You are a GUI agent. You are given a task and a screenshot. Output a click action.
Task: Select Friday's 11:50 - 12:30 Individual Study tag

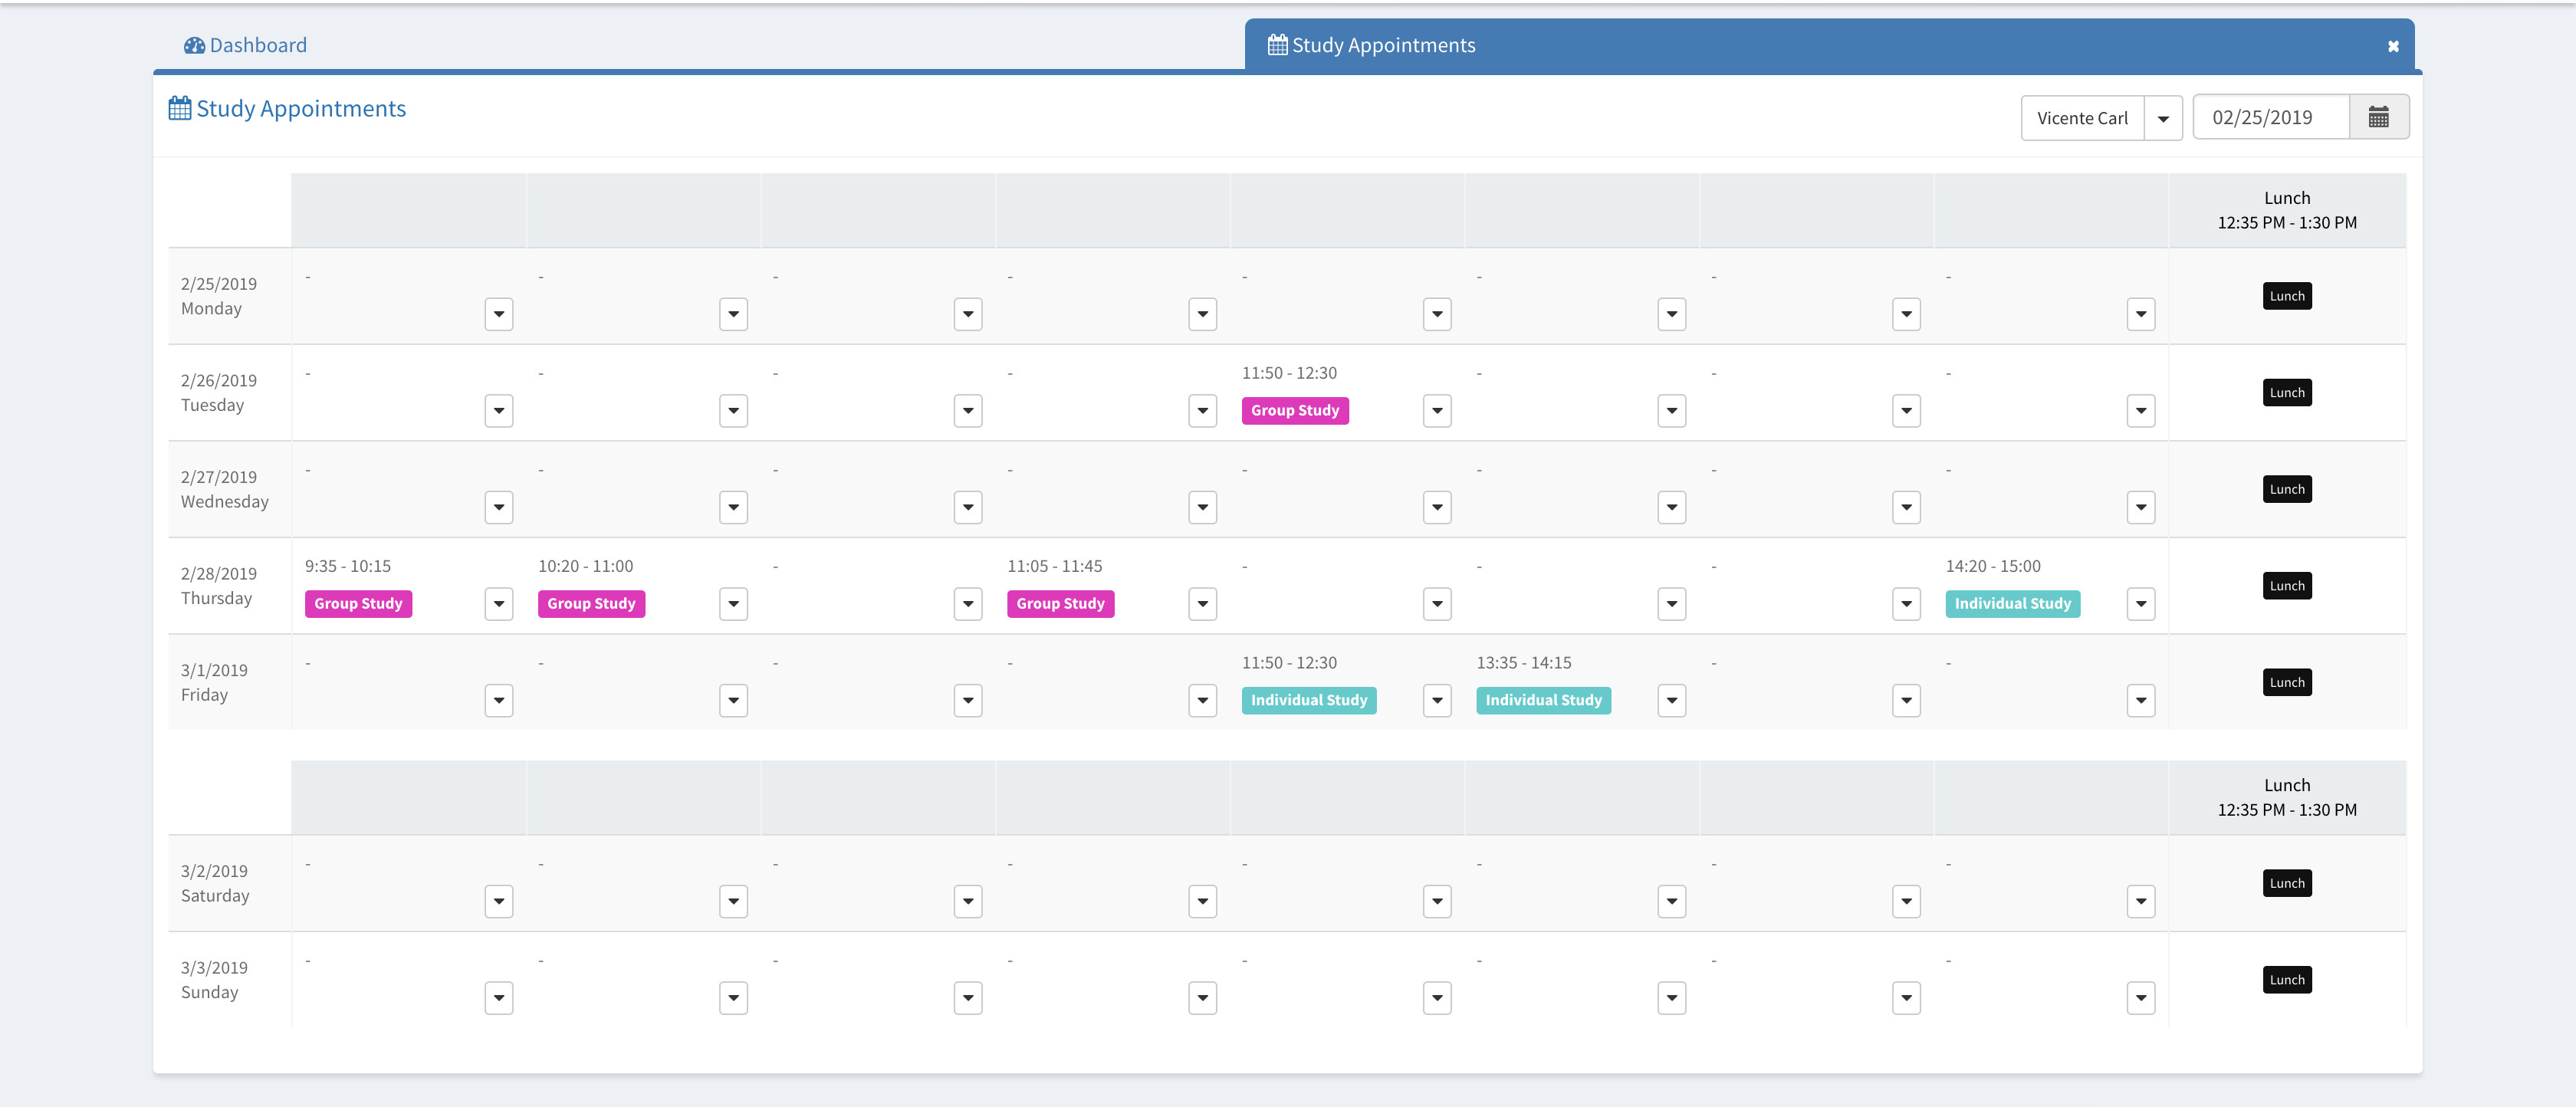pos(1309,701)
